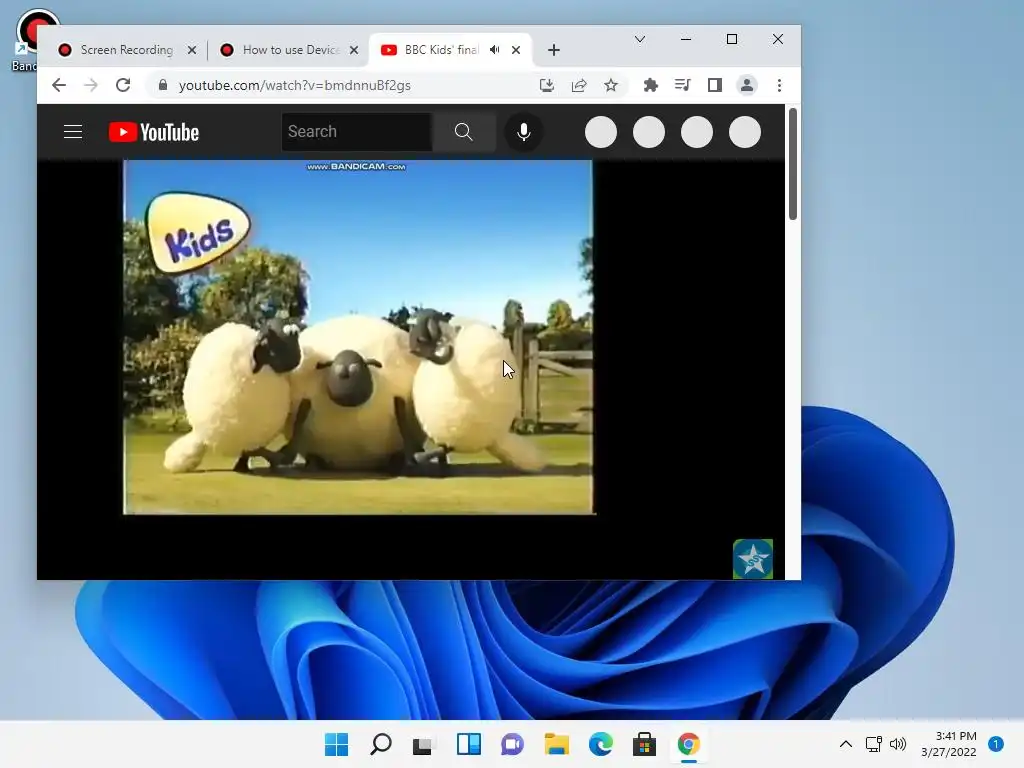1024x768 pixels.
Task: Click the star channel watermark in video corner
Action: [x=753, y=559]
